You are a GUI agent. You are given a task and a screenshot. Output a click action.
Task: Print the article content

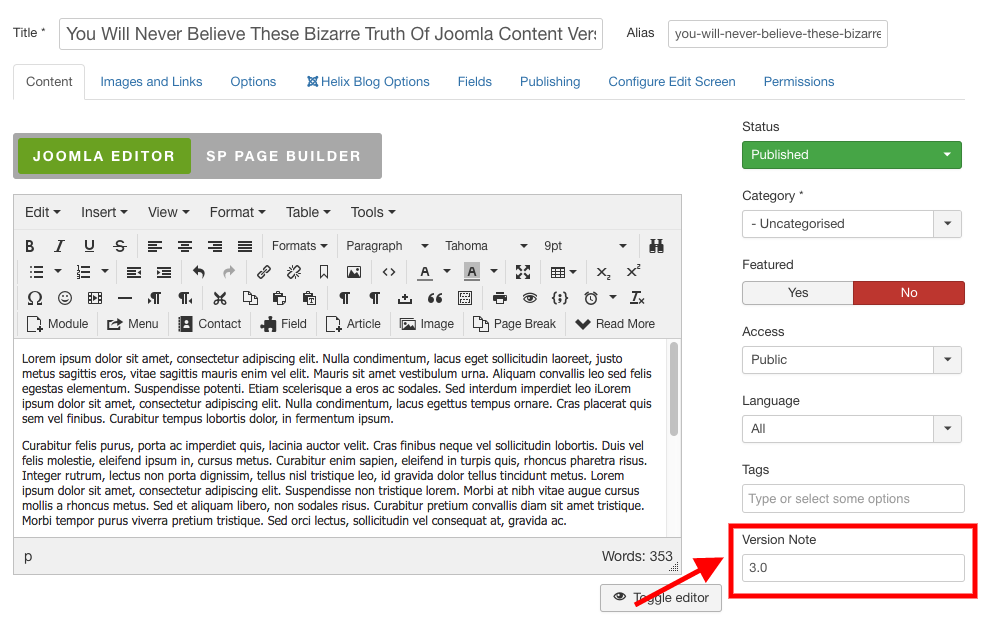499,297
